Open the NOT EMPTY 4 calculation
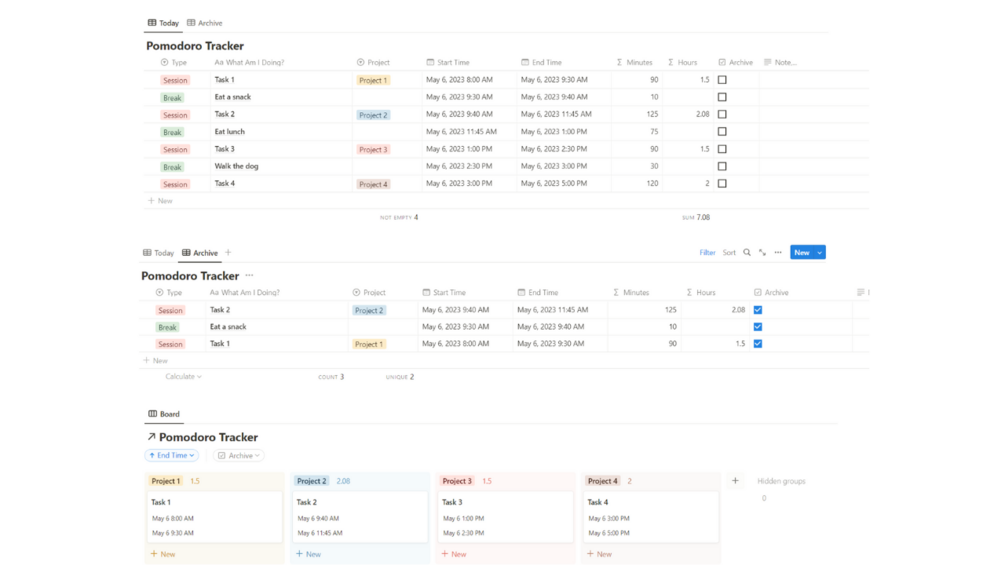The width and height of the screenshot is (1005, 565). [399, 217]
